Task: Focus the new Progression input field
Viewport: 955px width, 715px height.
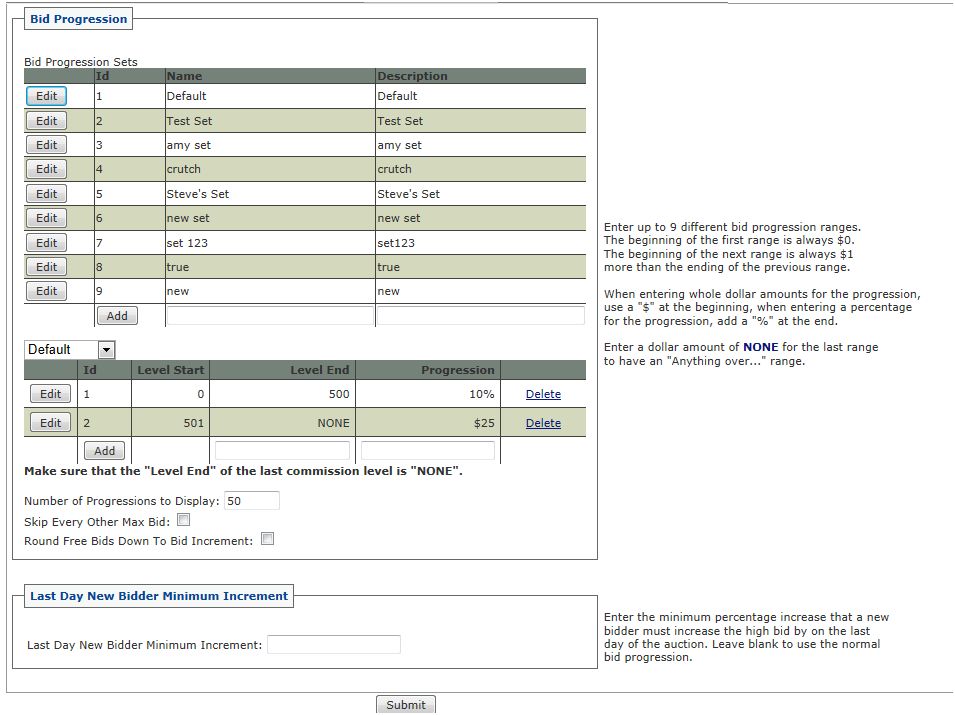Action: tap(428, 451)
